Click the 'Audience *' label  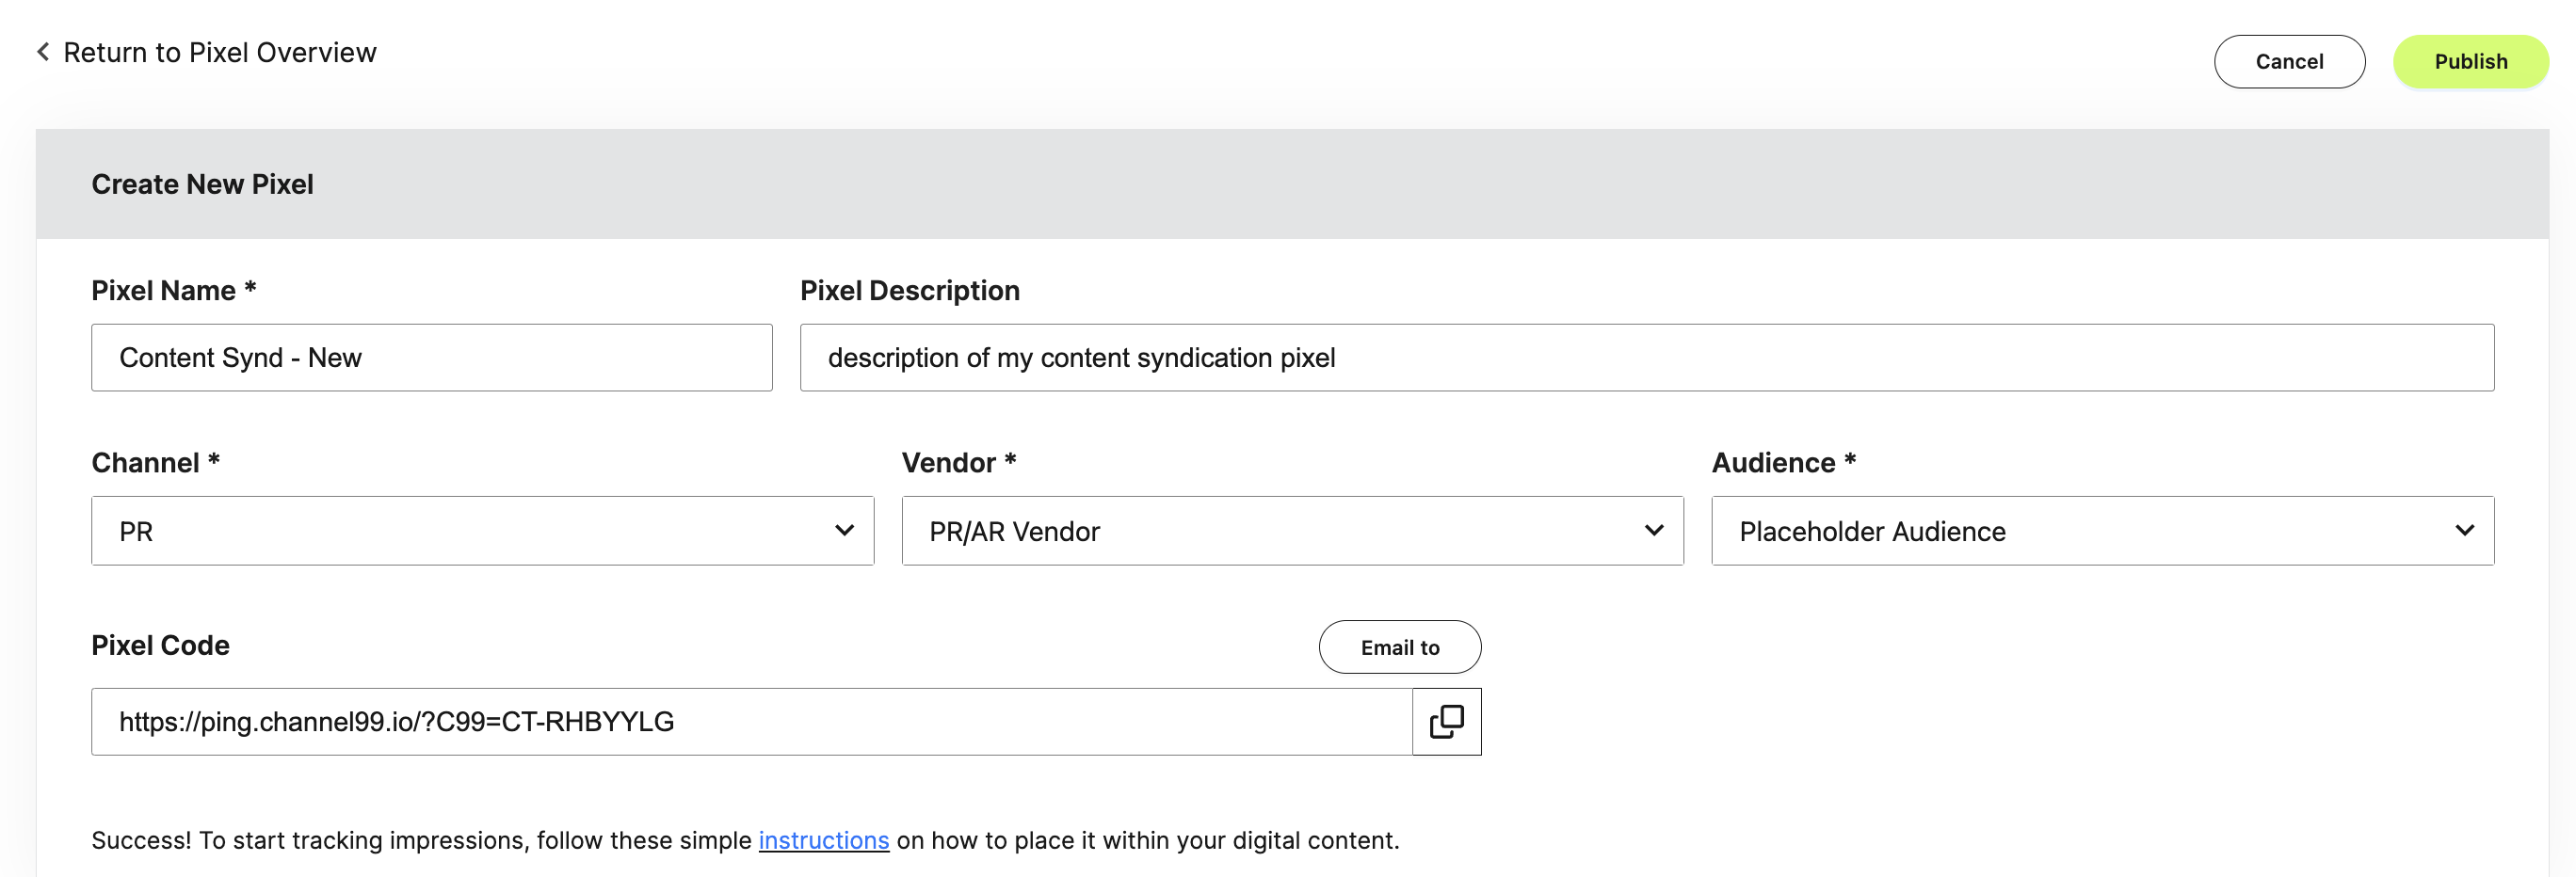tap(1783, 462)
